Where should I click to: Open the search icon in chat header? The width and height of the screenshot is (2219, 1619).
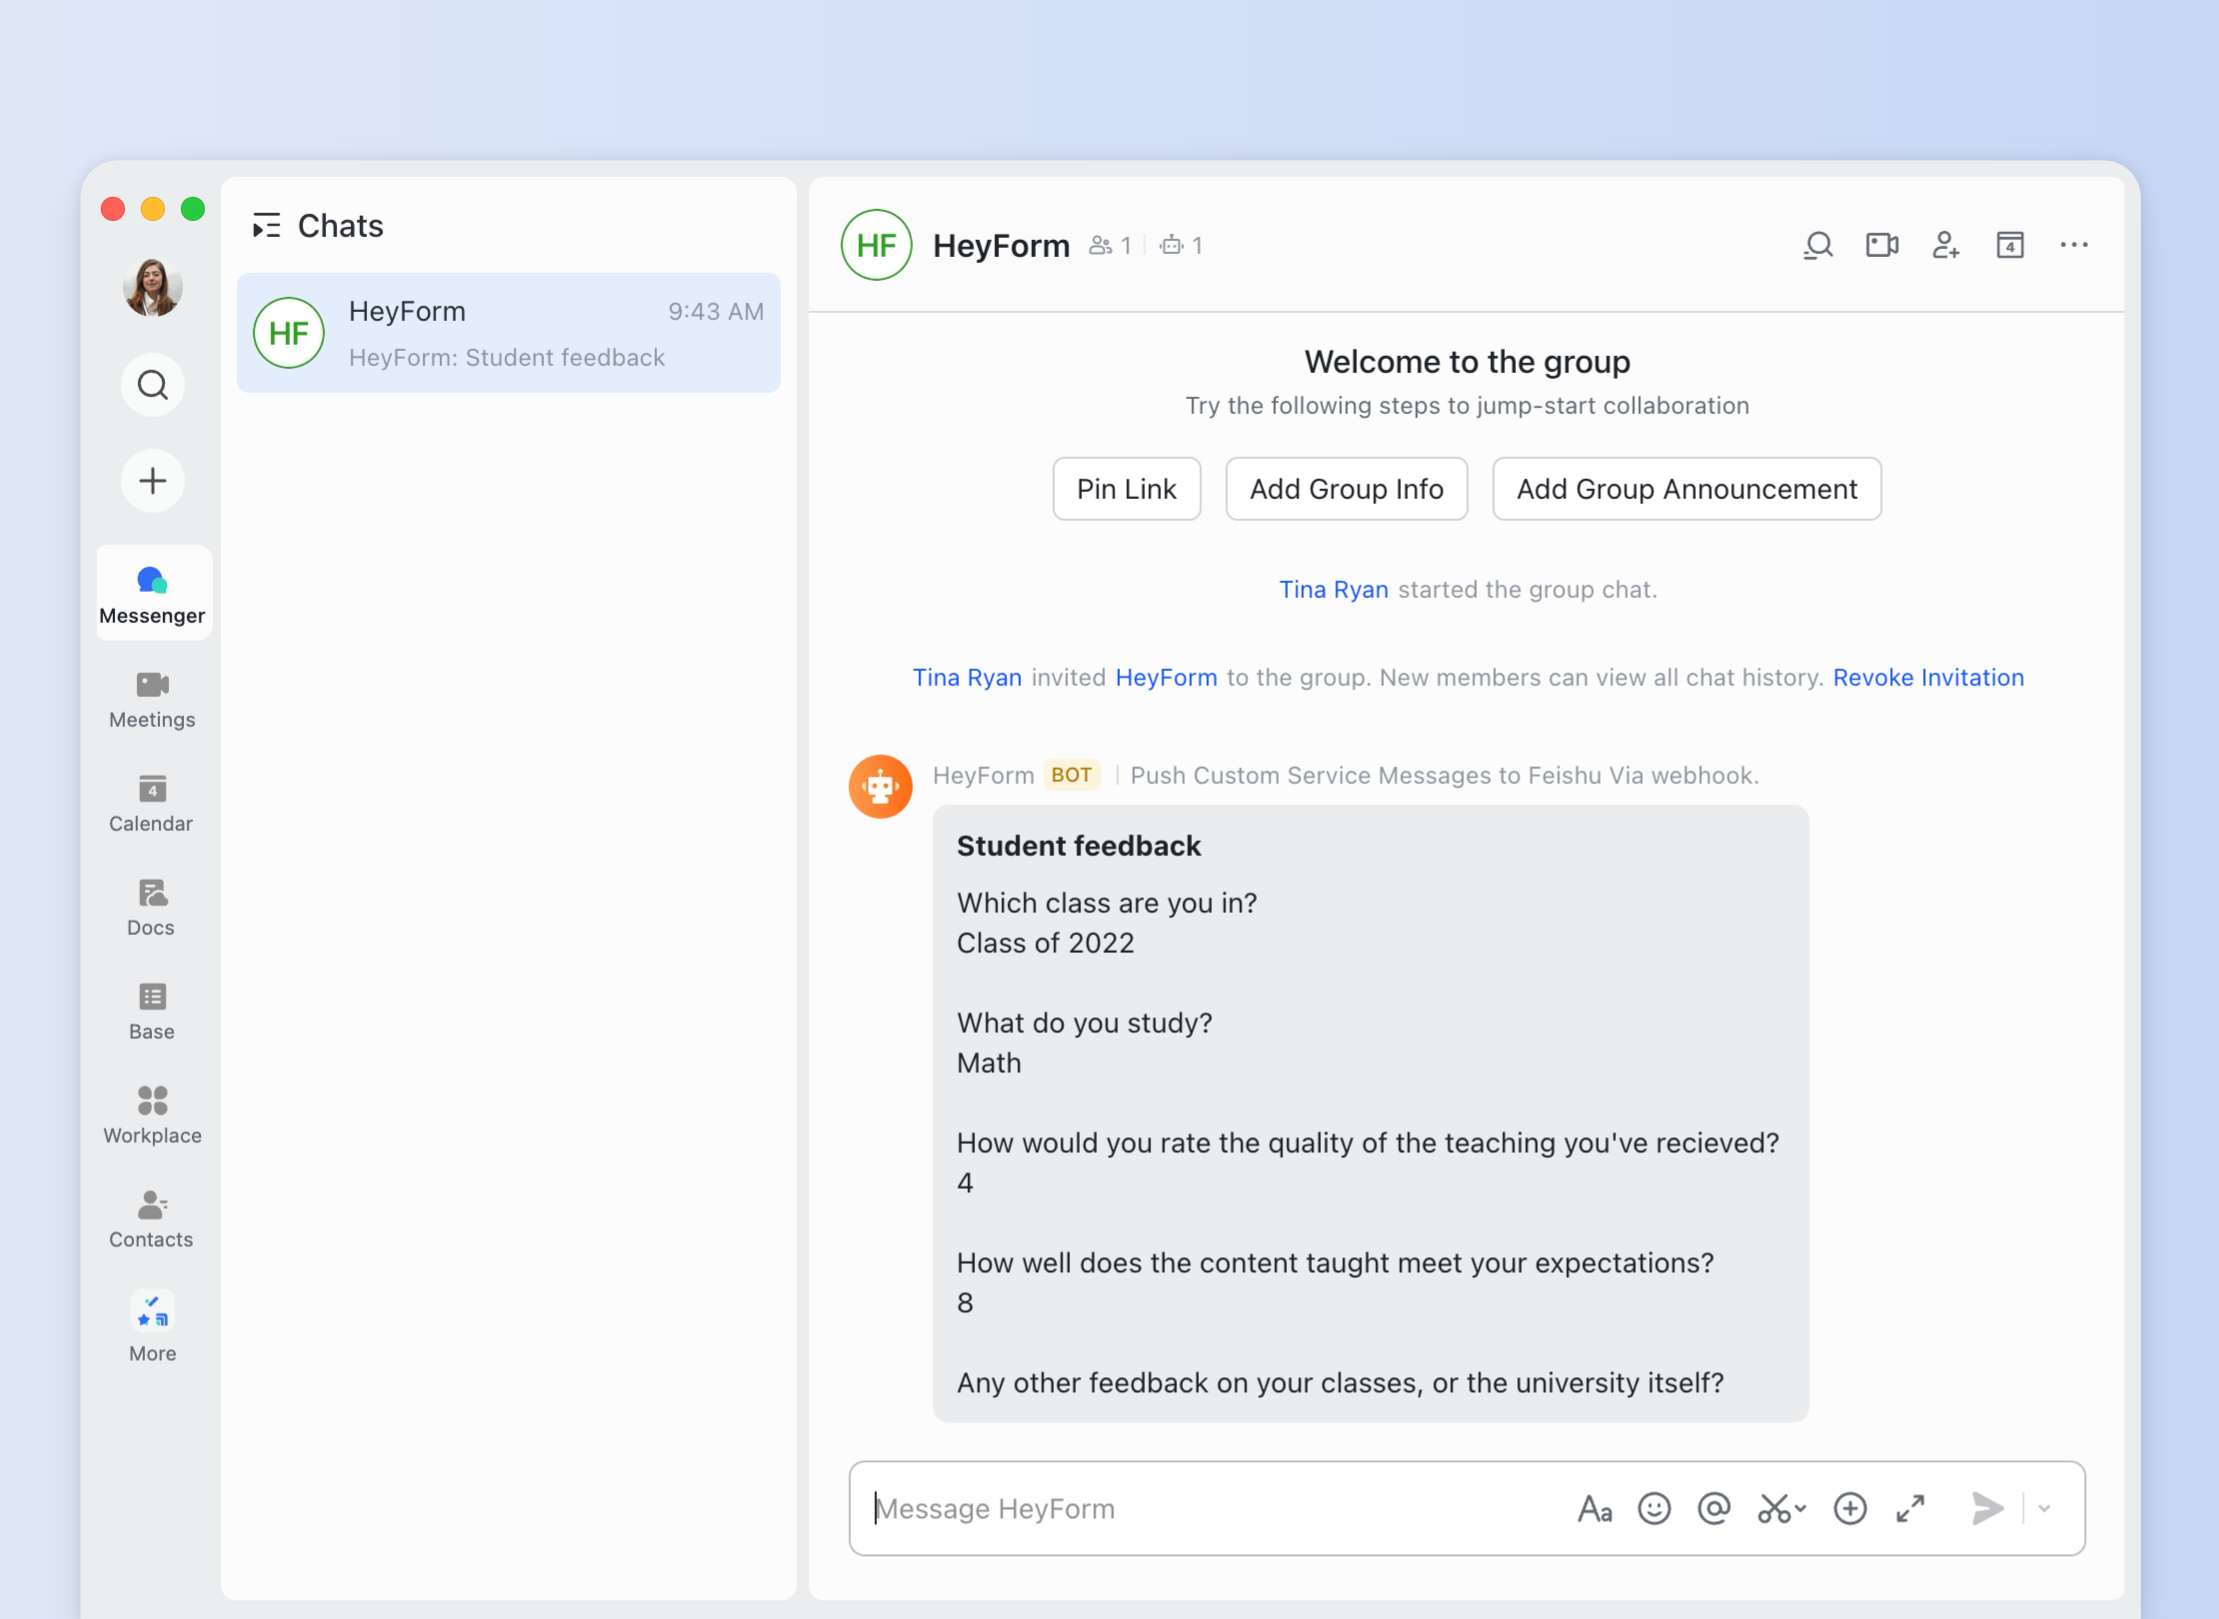click(x=1817, y=245)
